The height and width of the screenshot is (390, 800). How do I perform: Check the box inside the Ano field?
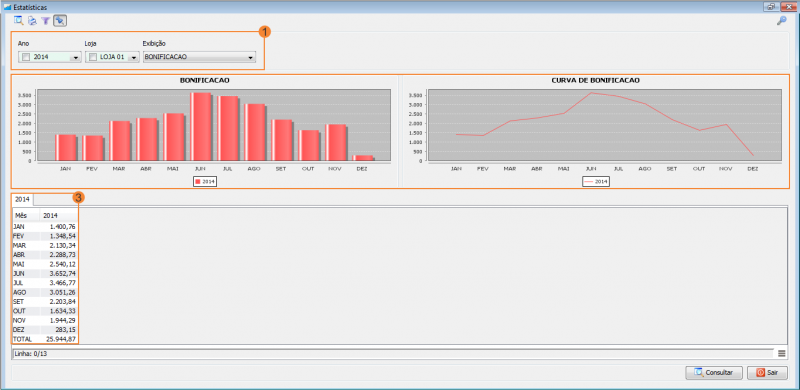pyautogui.click(x=26, y=58)
